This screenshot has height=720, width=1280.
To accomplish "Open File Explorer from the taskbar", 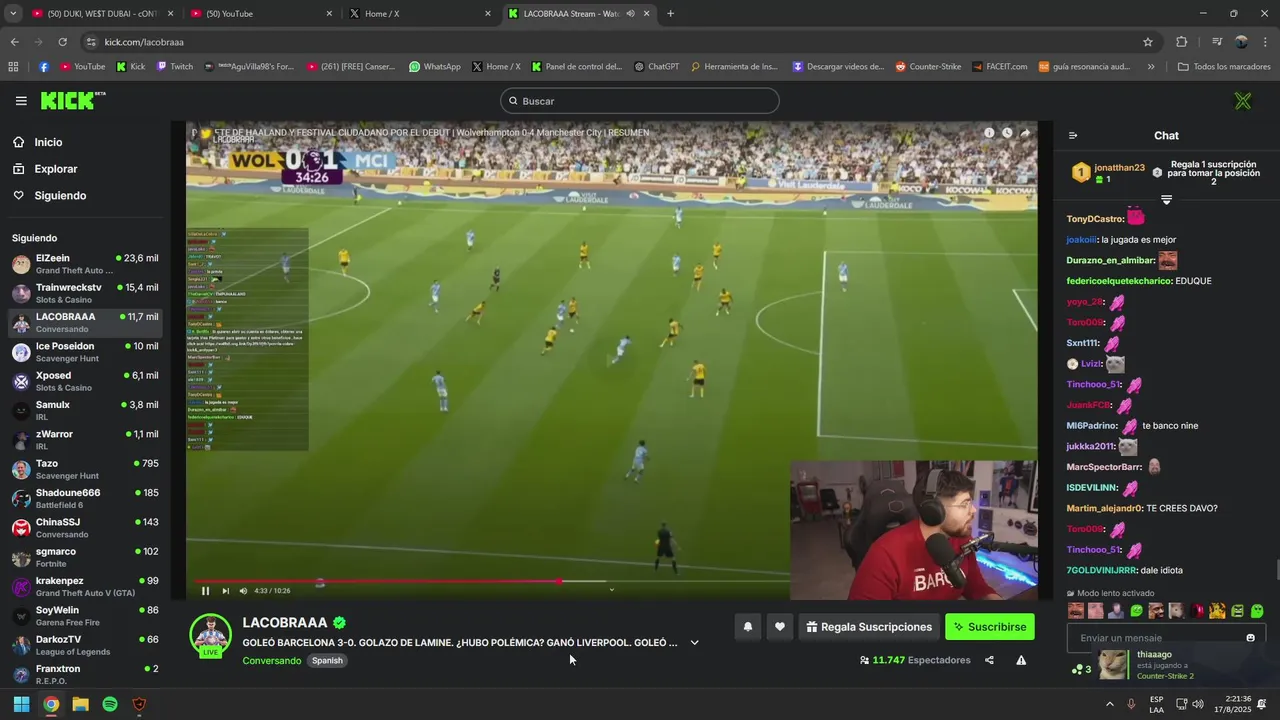I will click(x=80, y=704).
